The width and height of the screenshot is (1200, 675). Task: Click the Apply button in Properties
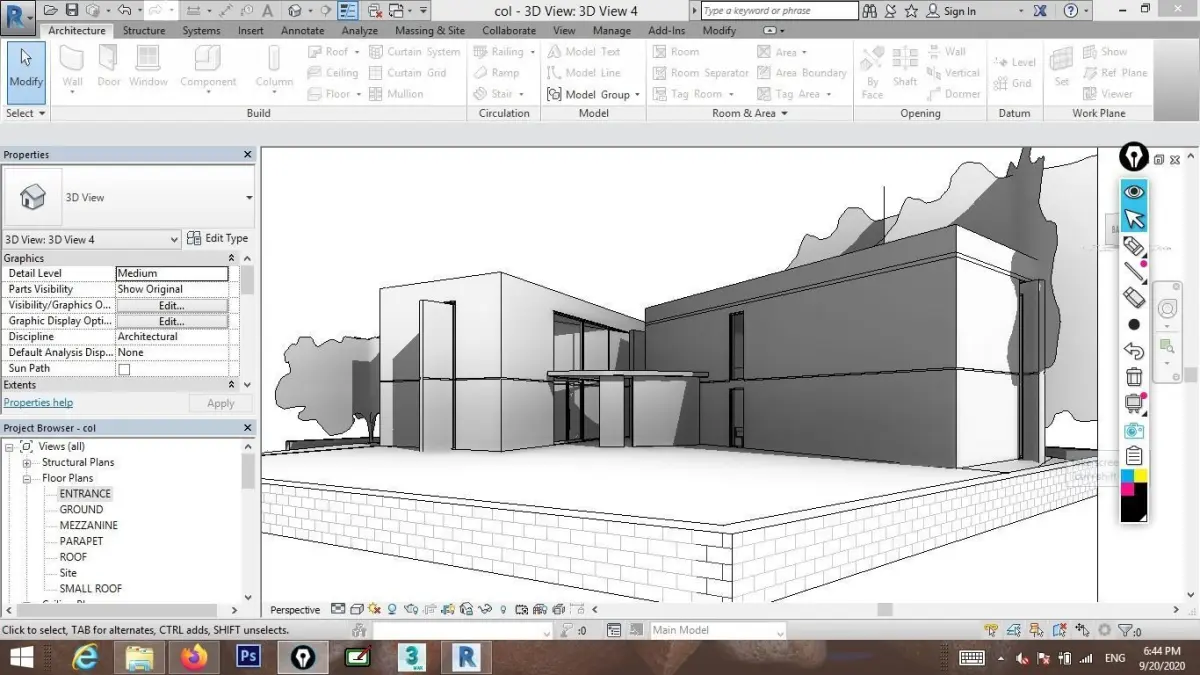coord(220,403)
